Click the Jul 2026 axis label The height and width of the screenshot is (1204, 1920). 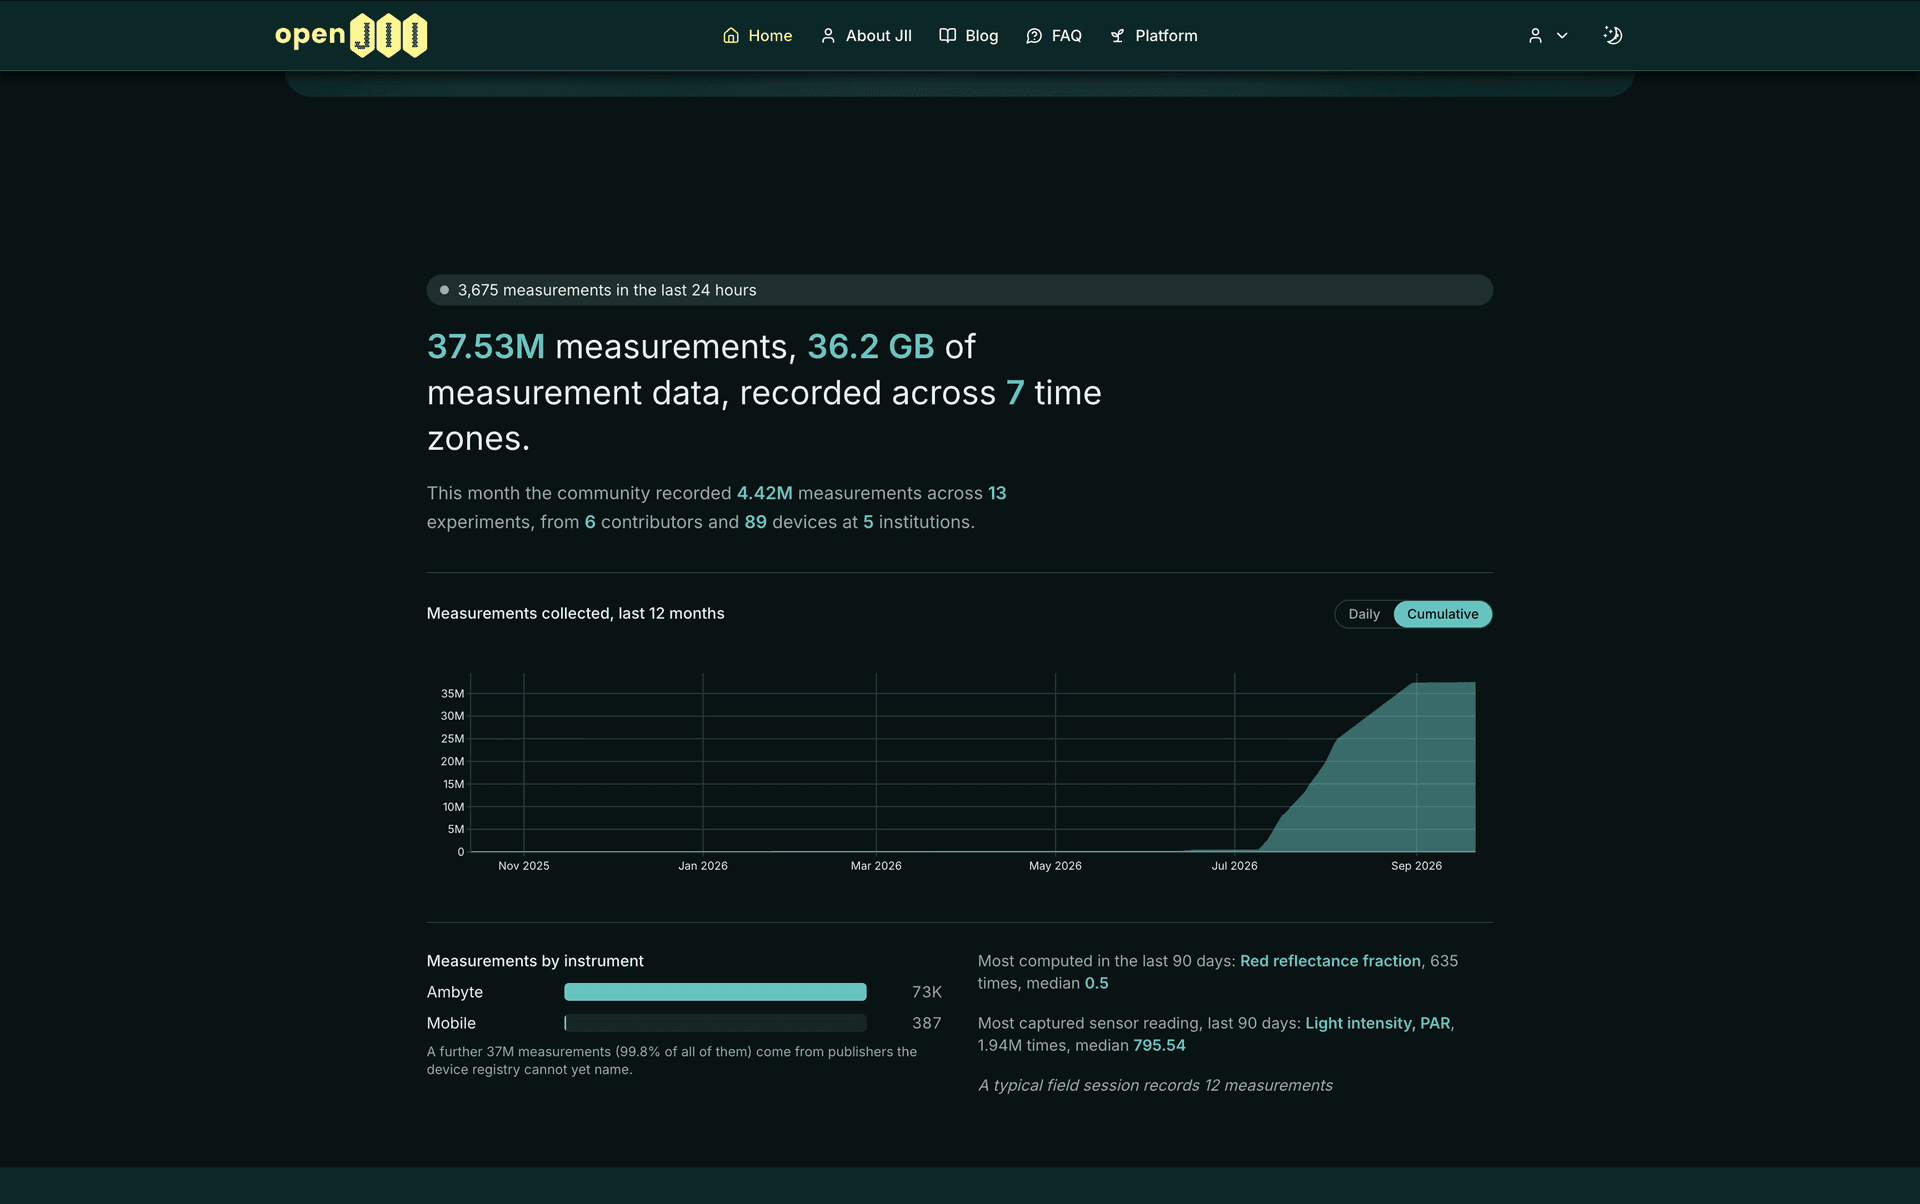pos(1234,866)
